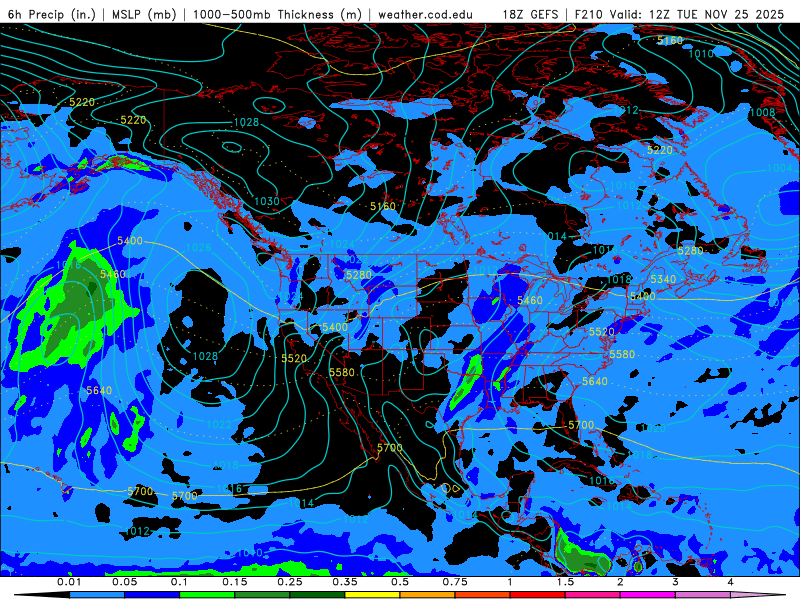The image size is (800, 600).
Task: Select the medium green 0.15 legend swatch
Action: tap(262, 595)
